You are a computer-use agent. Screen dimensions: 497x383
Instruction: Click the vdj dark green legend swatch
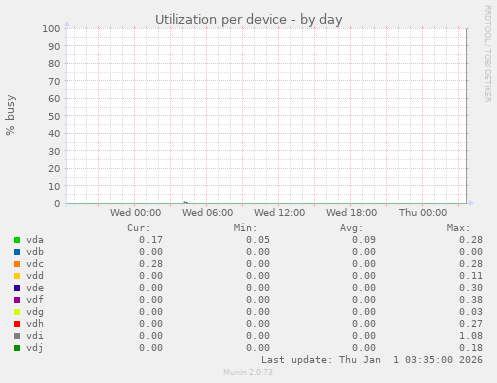[17, 348]
